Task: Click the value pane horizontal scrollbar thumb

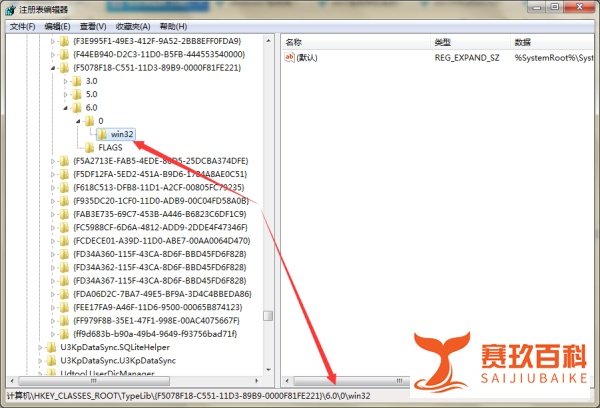Action: click(x=351, y=381)
